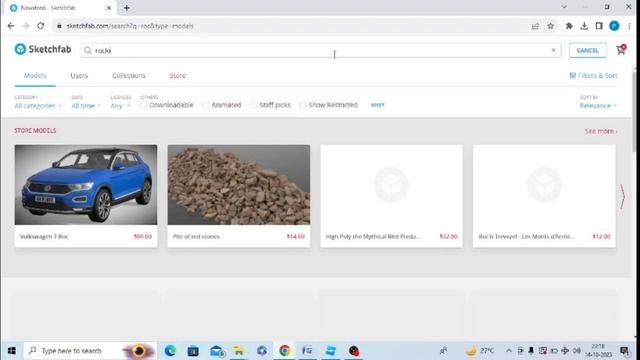Viewport: 640px width, 360px height.
Task: Reload the Sketchfab page
Action: tap(40, 26)
